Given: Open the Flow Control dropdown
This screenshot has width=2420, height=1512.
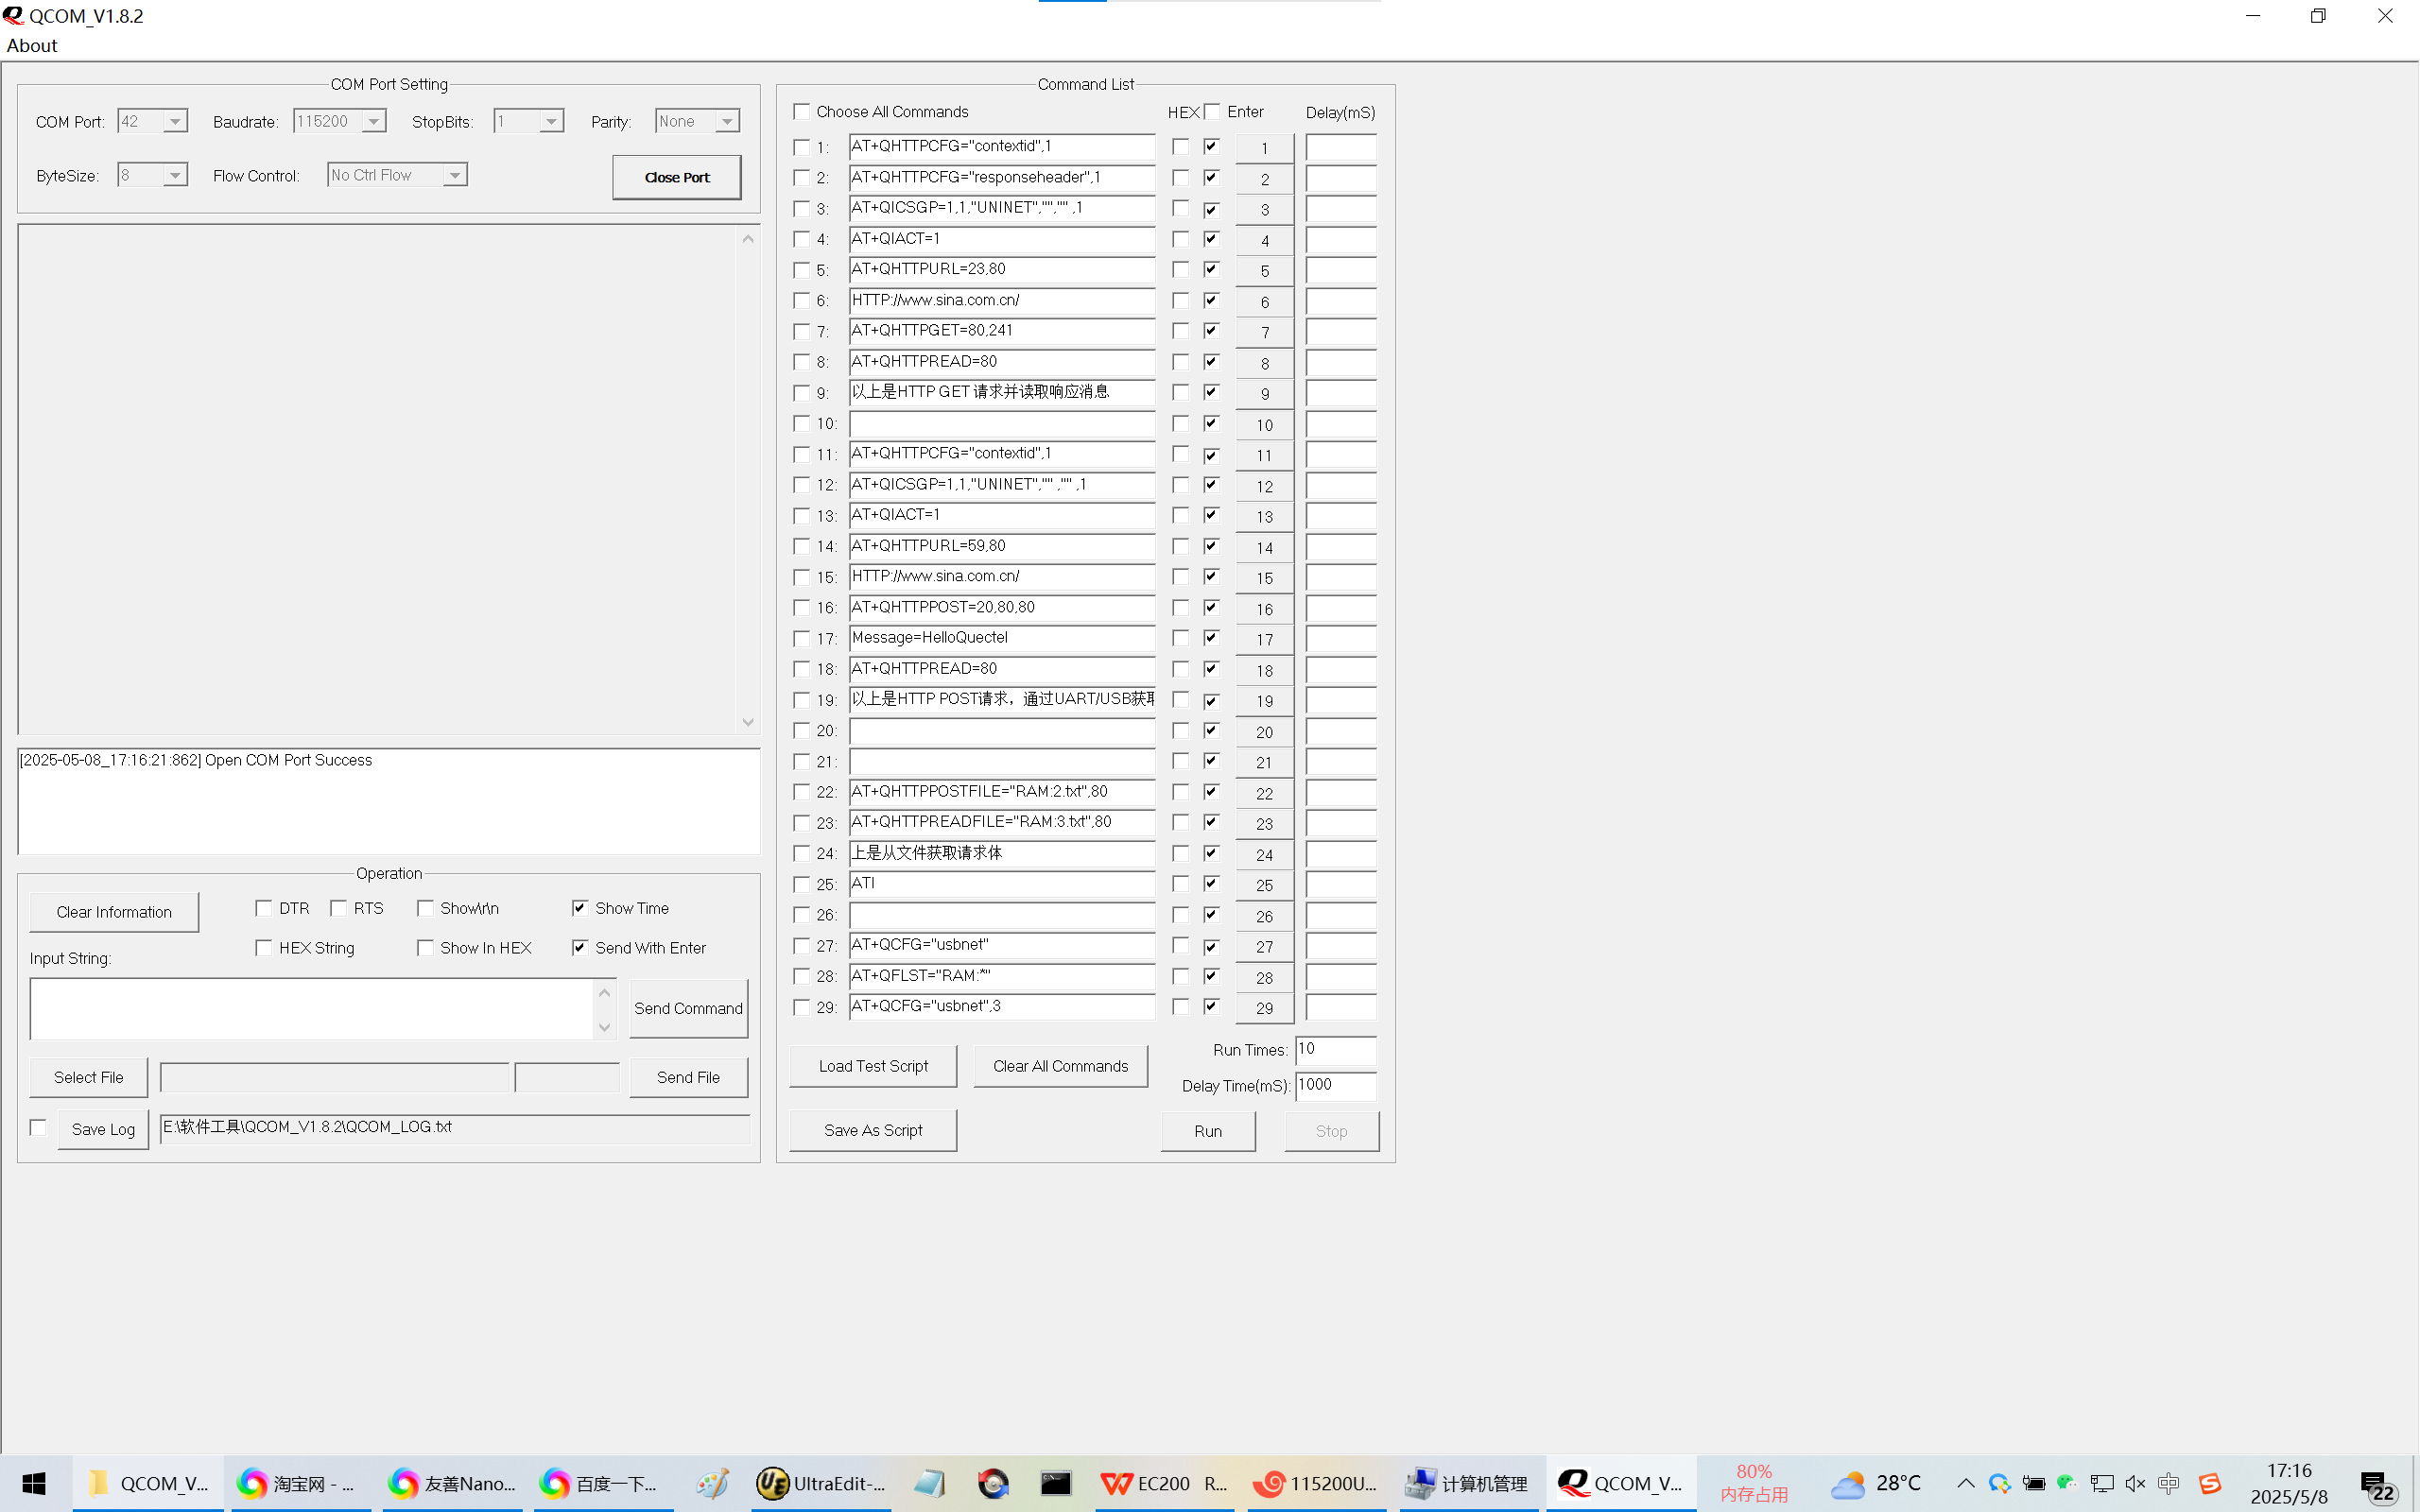Looking at the screenshot, I should click(x=455, y=175).
